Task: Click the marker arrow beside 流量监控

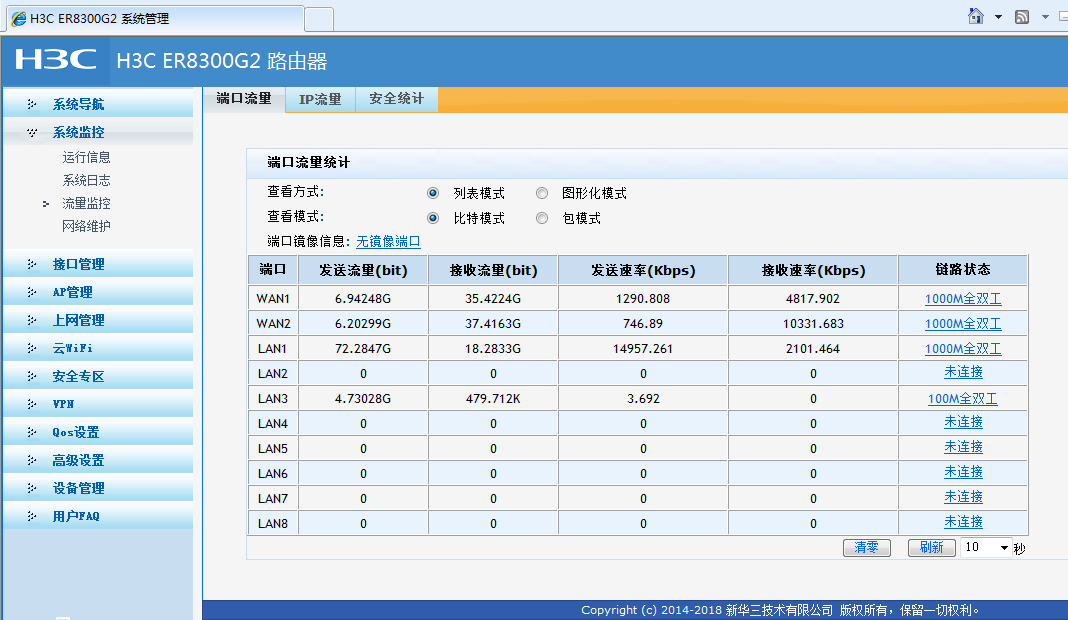Action: 46,204
